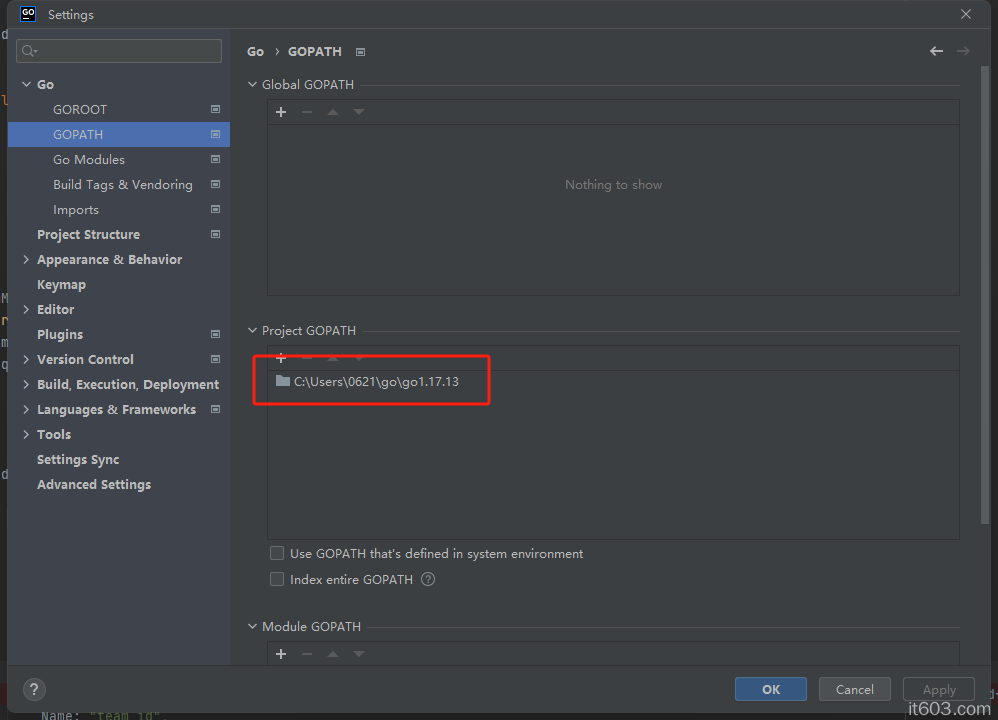998x720 pixels.
Task: Select Keymap in the settings tree
Action: pos(61,284)
